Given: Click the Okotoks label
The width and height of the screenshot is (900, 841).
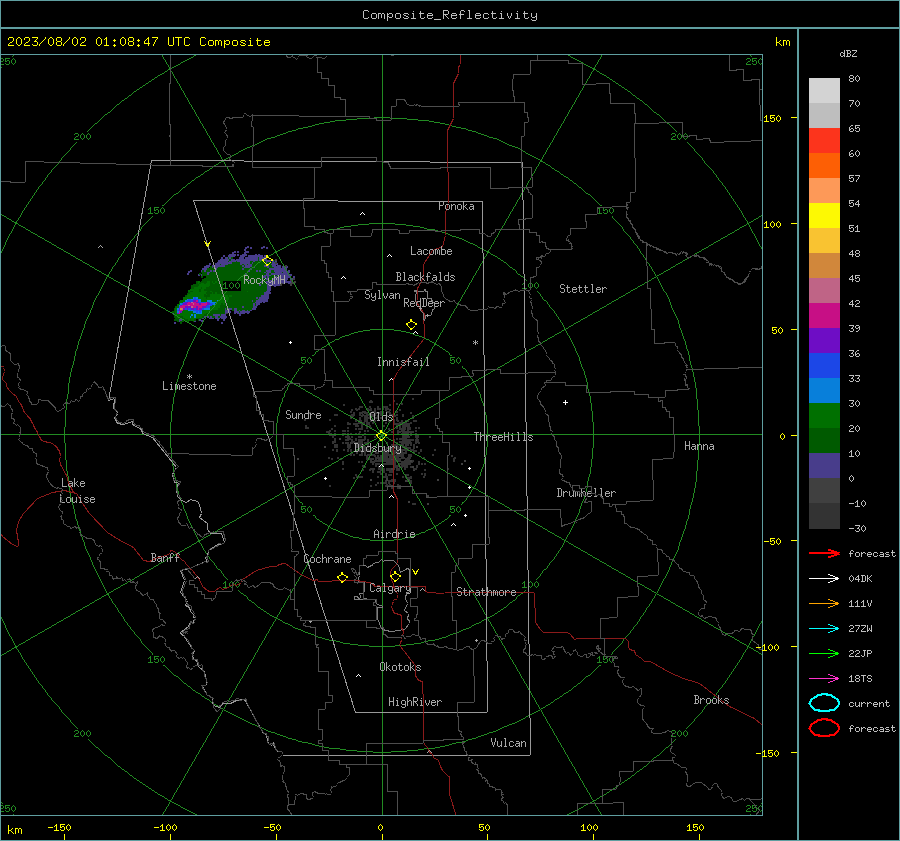Looking at the screenshot, I should point(400,667).
